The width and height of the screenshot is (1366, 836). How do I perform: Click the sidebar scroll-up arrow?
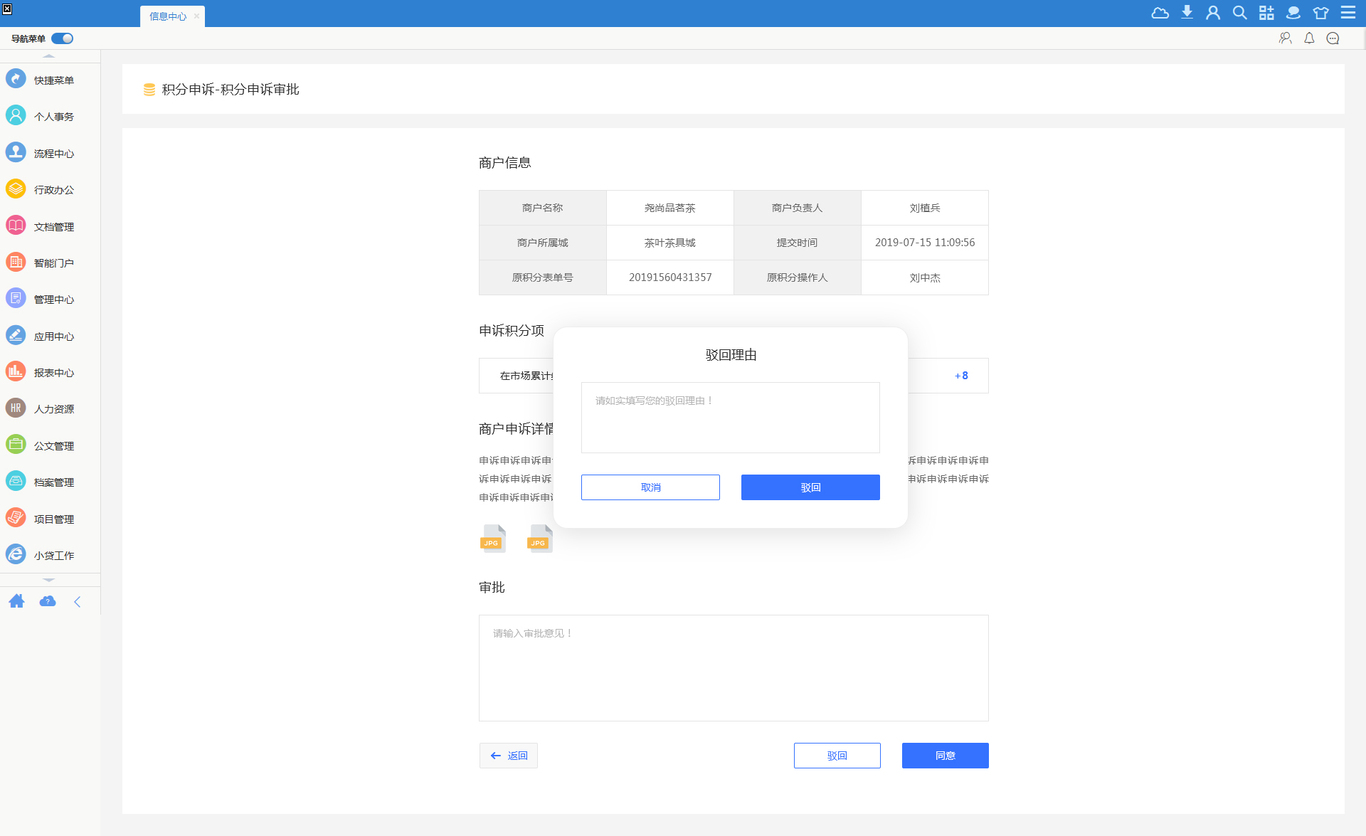click(x=49, y=56)
